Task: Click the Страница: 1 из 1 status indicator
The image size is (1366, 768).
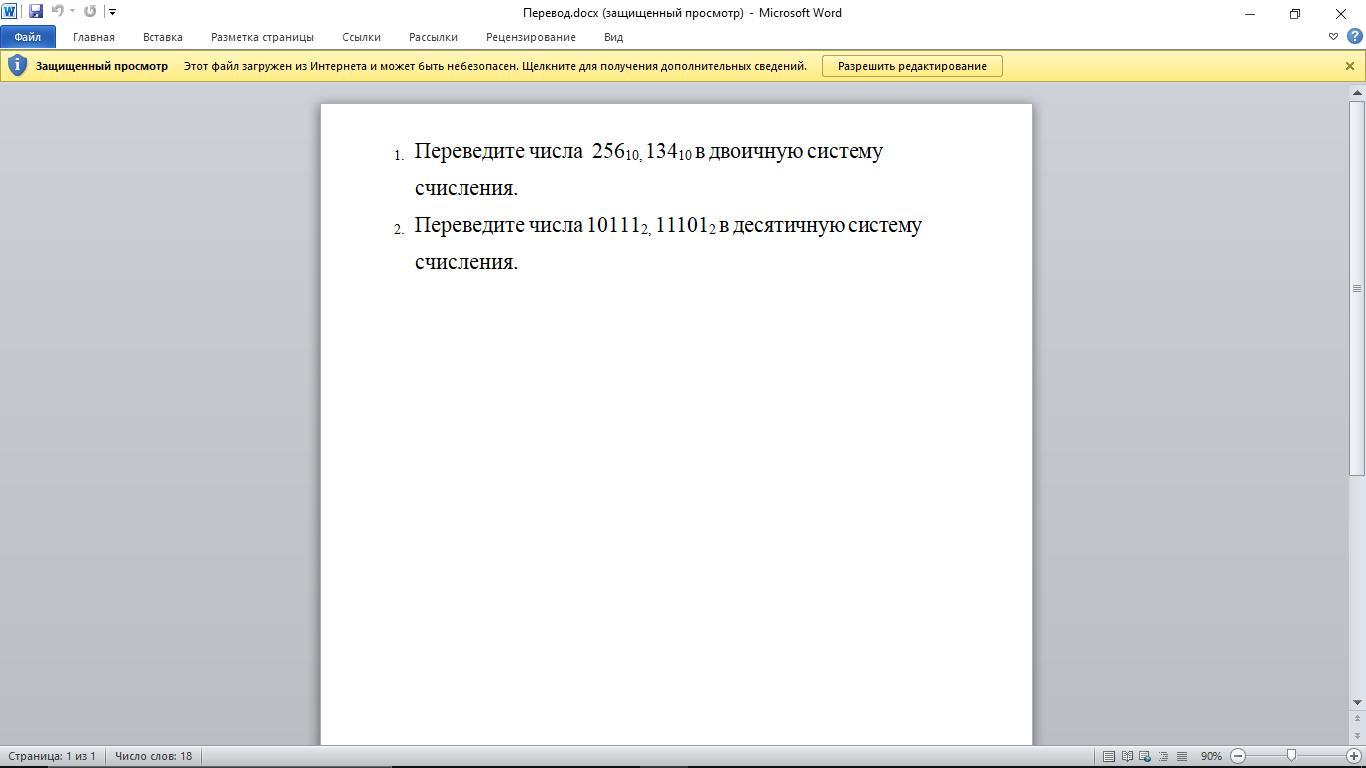Action: [52, 756]
